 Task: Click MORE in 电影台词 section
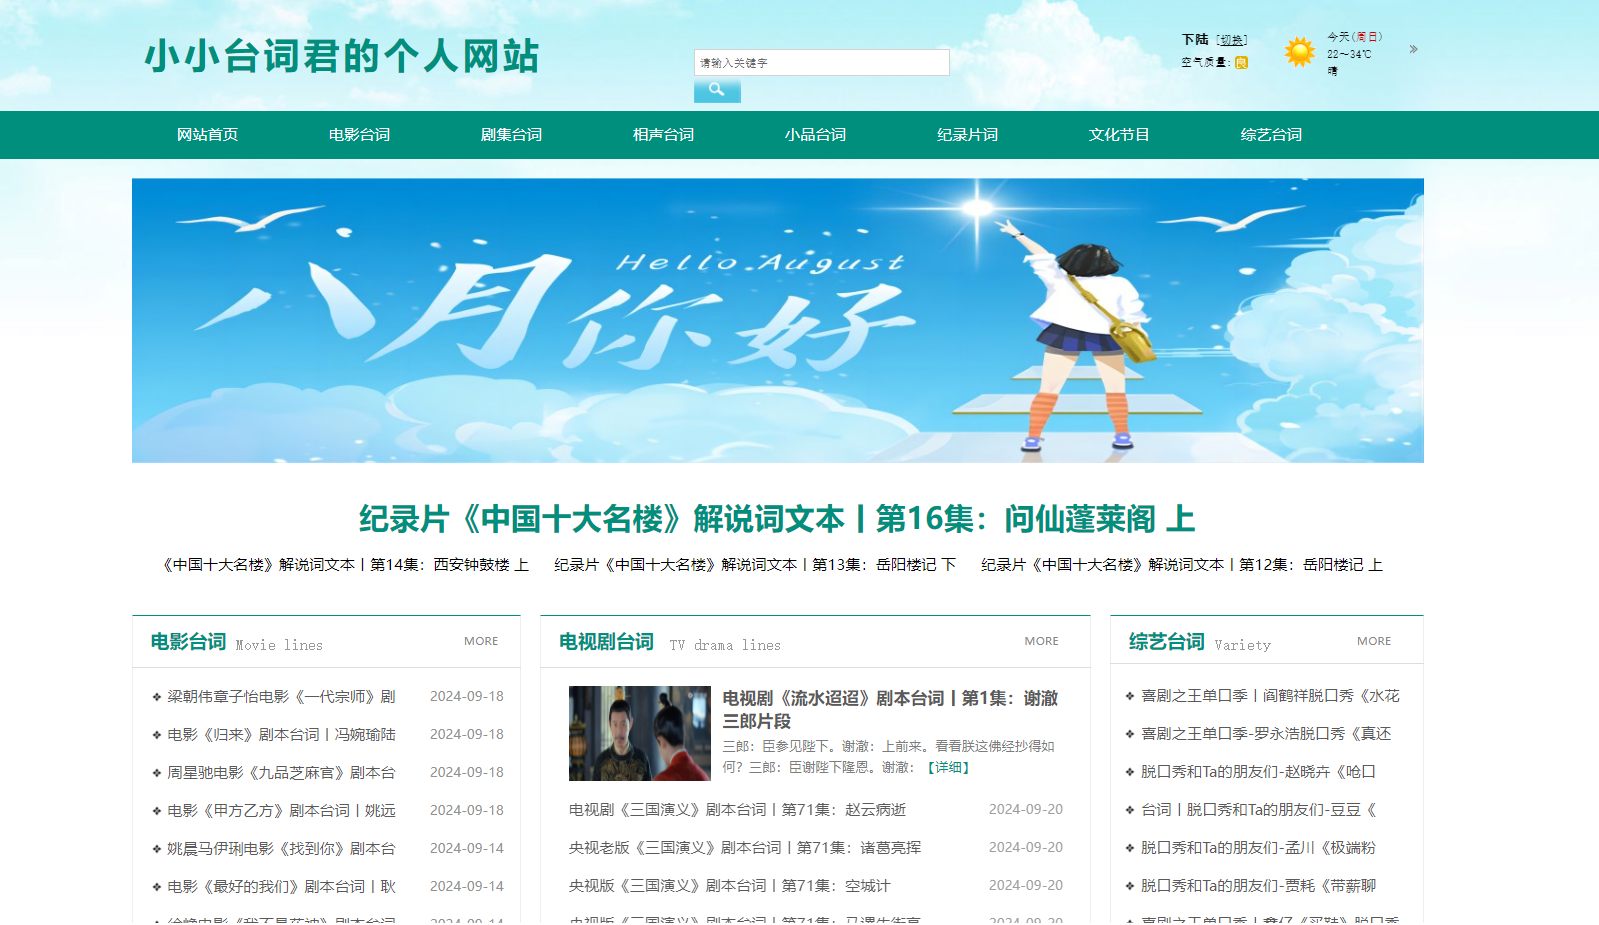[x=481, y=641]
